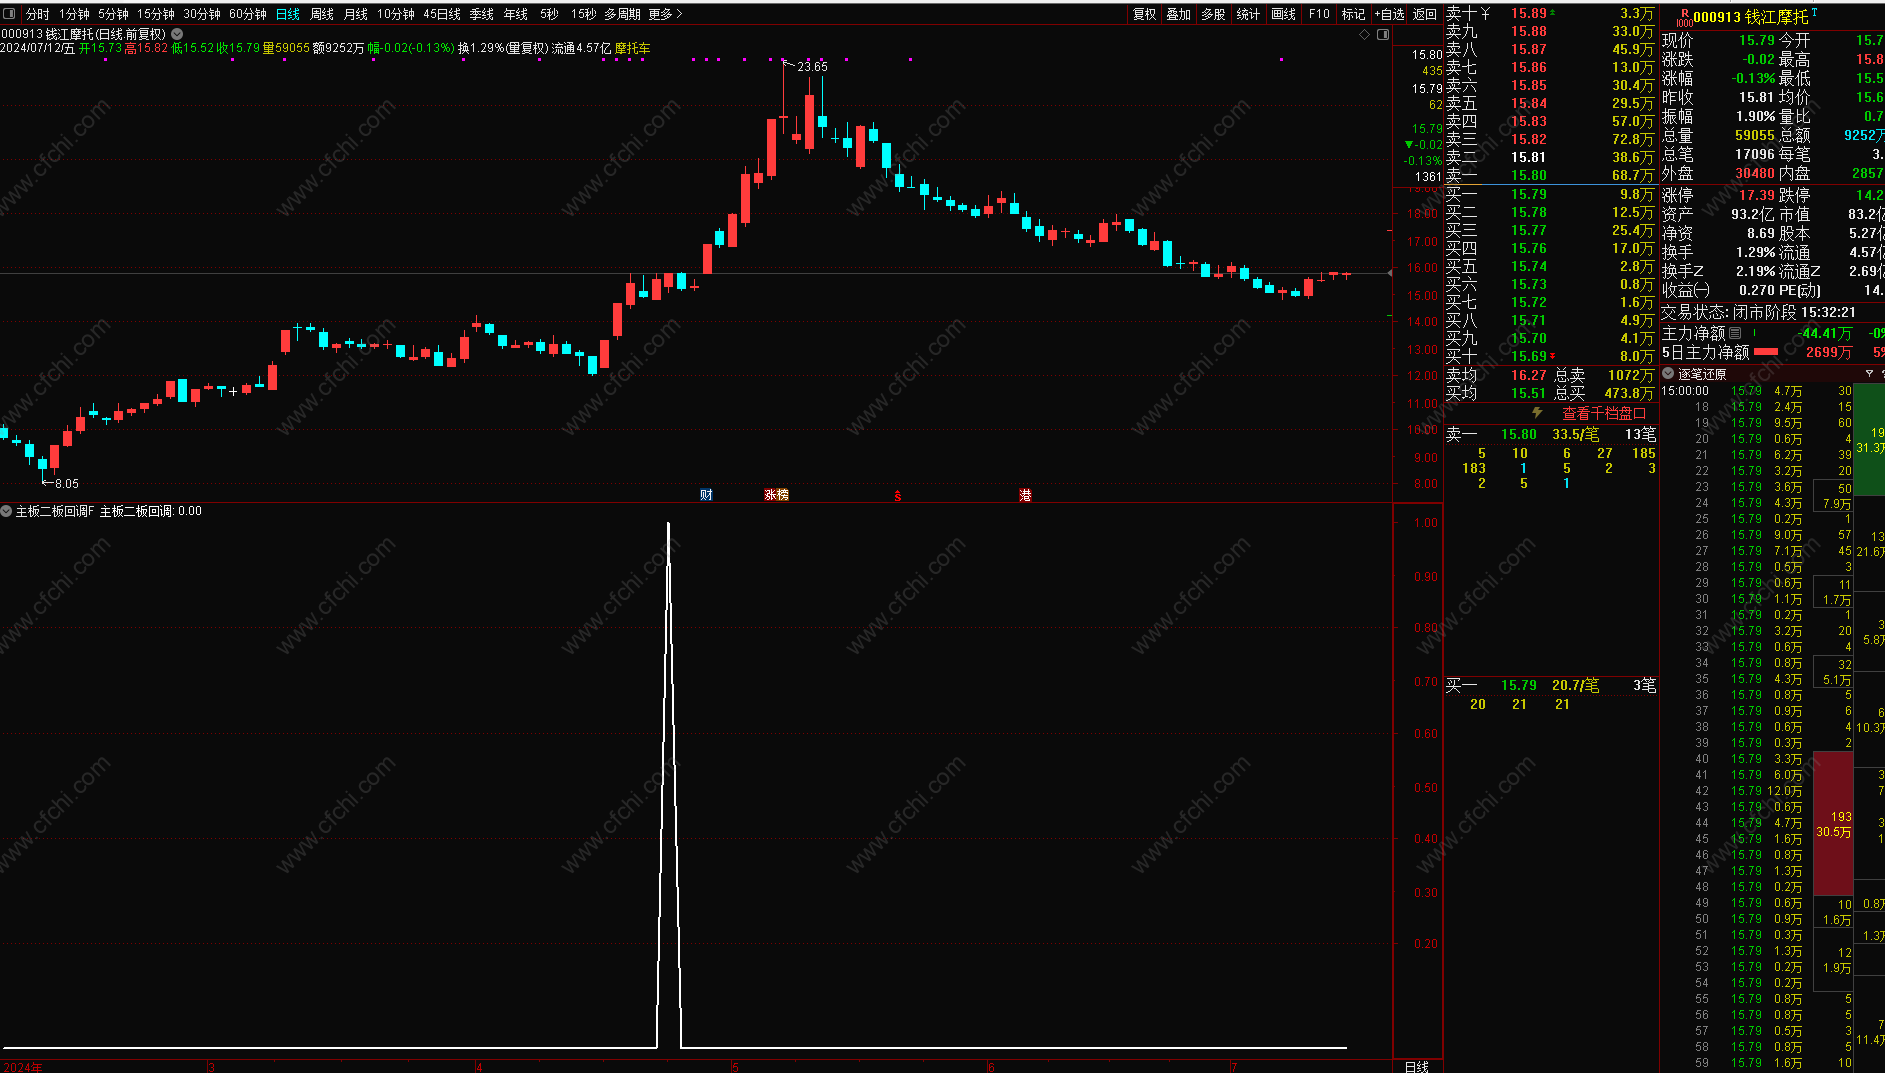Viewport: 1885px width, 1073px height.
Task: Click the red down arrow by 15.69
Action: click(1552, 356)
